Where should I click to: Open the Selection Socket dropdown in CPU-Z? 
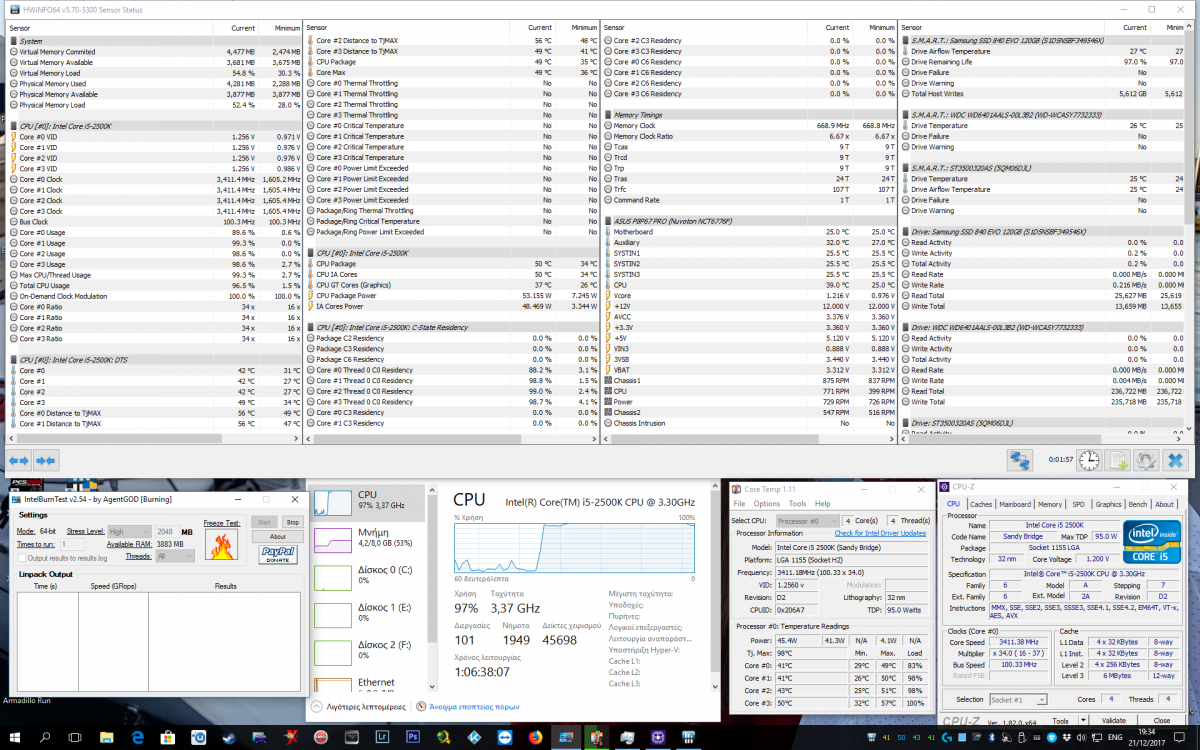pyautogui.click(x=1016, y=699)
